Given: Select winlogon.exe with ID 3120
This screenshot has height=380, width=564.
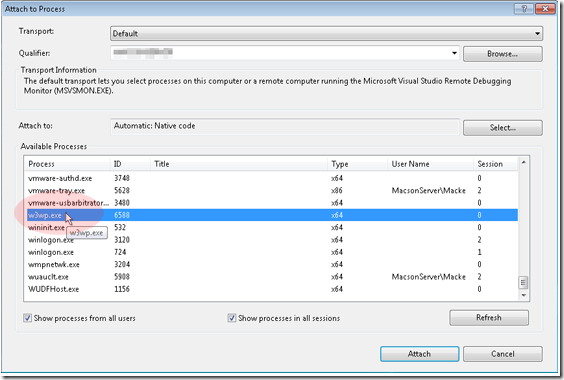Looking at the screenshot, I should [x=272, y=240].
